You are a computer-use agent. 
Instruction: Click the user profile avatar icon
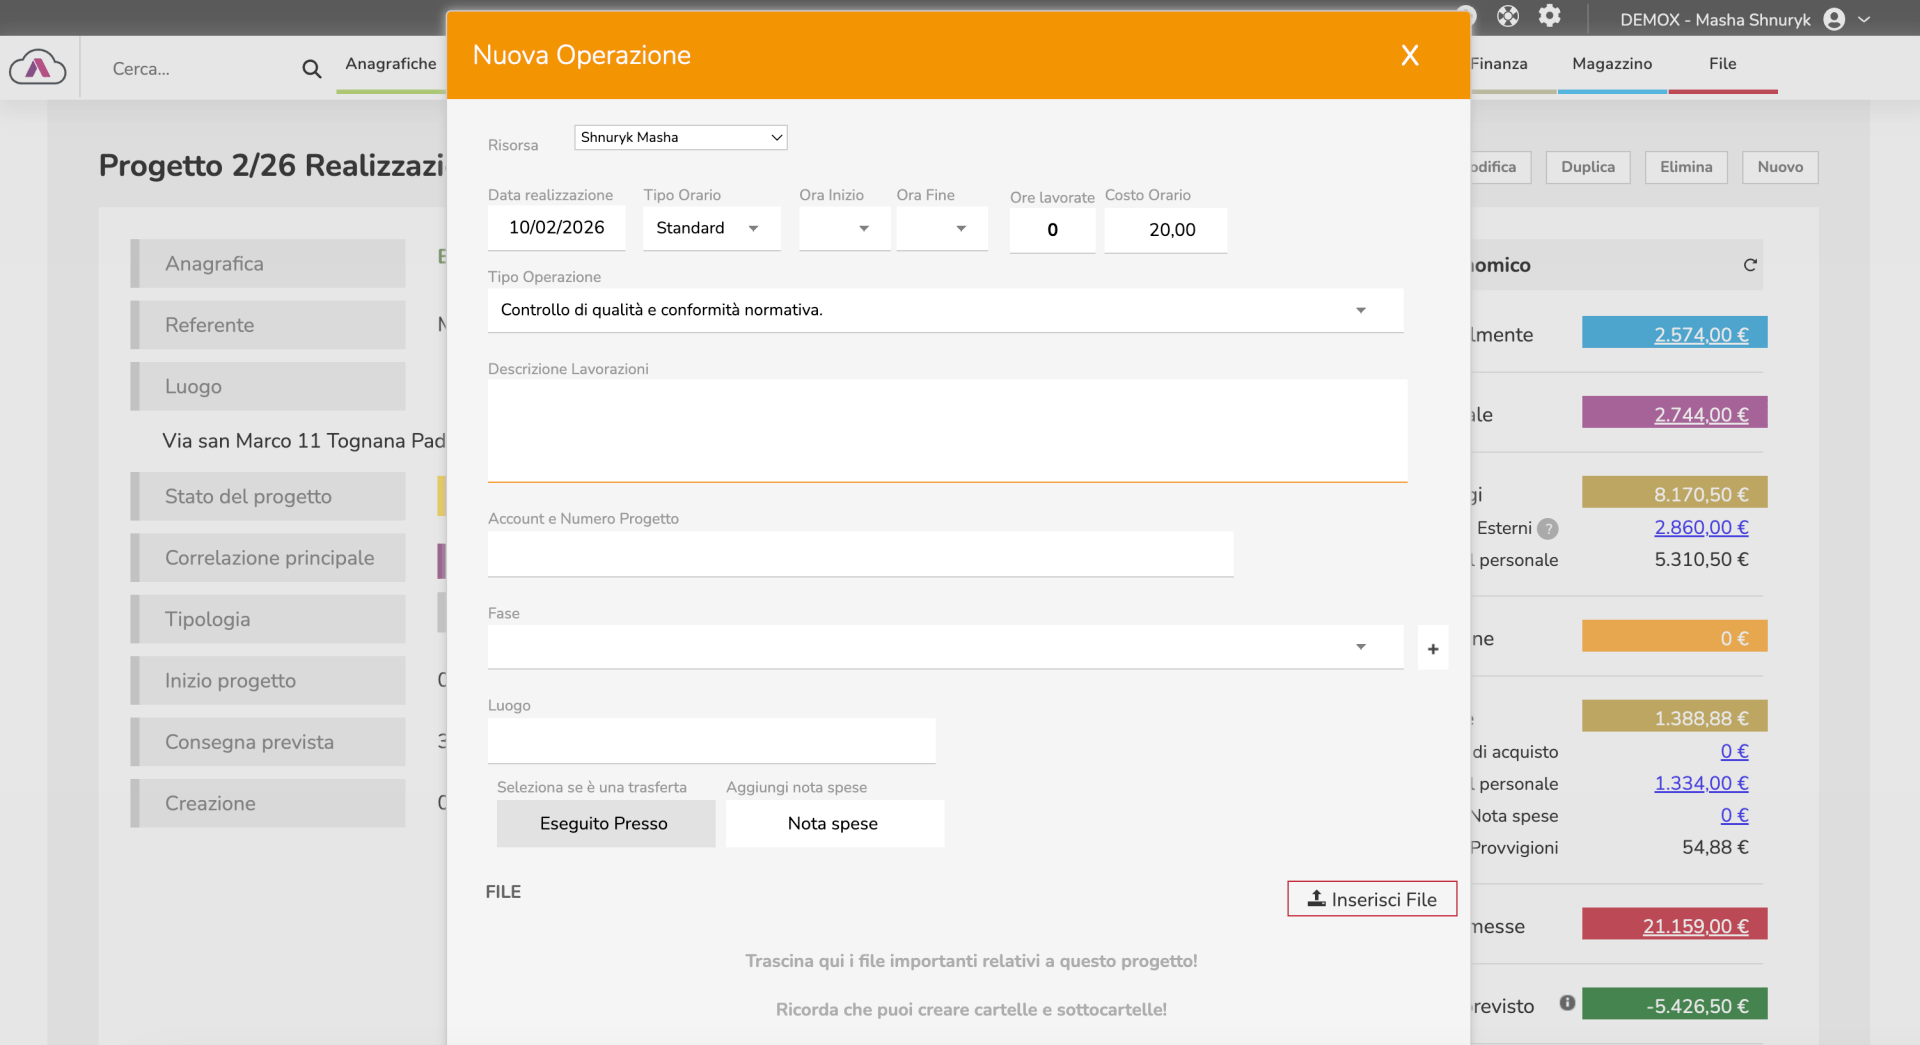click(x=1833, y=20)
